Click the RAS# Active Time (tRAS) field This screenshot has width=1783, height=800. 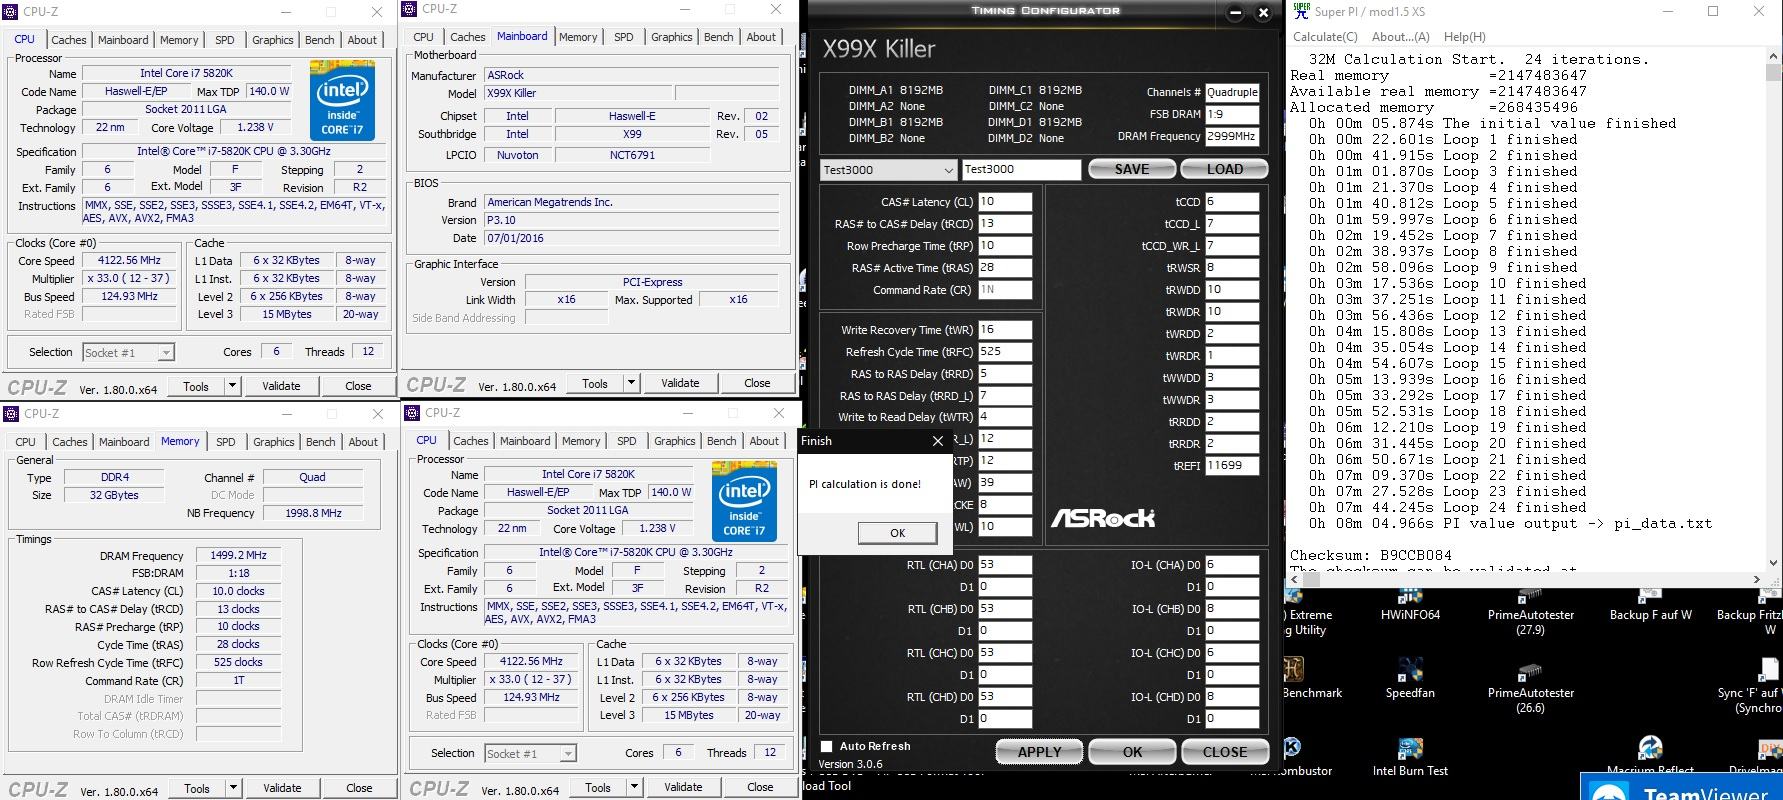(1005, 268)
